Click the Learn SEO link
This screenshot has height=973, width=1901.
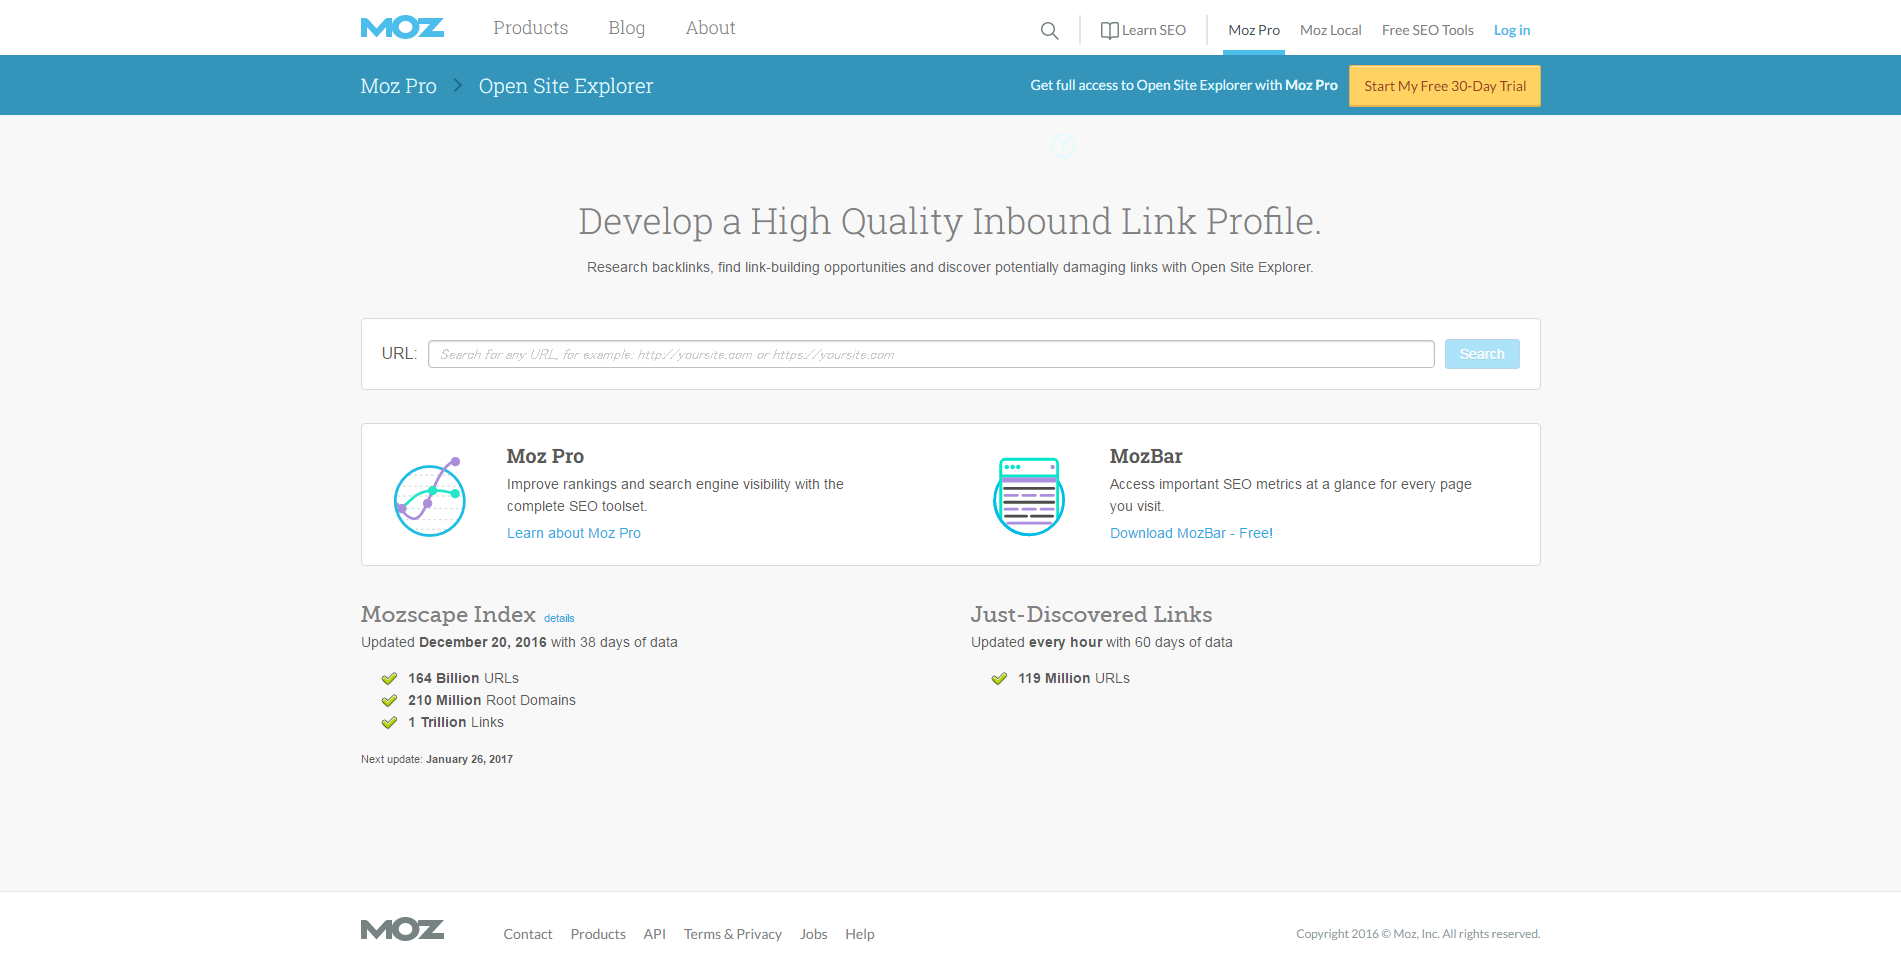1153,31
